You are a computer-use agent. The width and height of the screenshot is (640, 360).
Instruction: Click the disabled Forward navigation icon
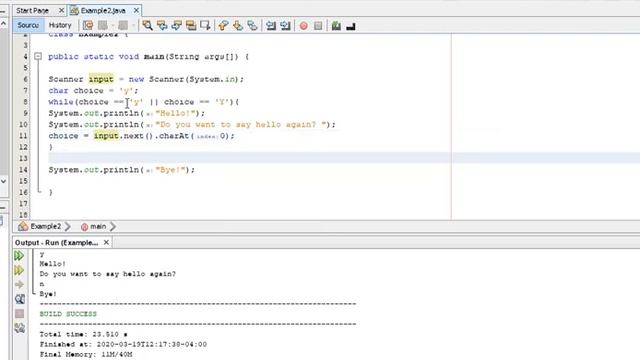123,25
